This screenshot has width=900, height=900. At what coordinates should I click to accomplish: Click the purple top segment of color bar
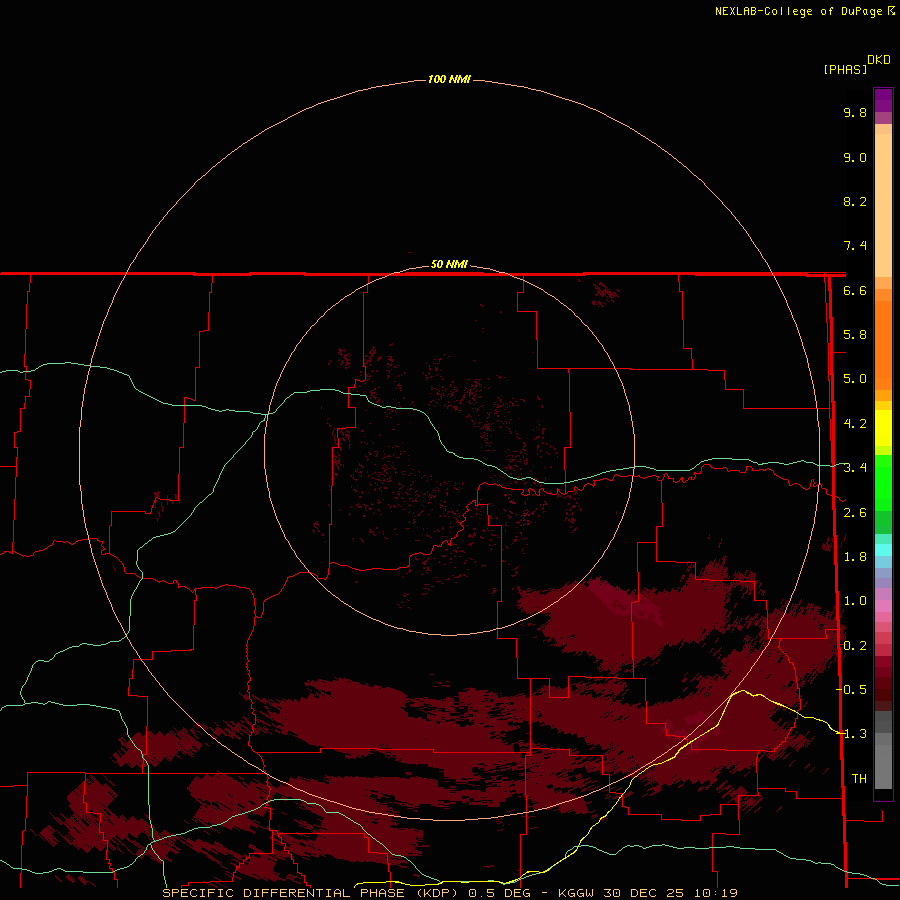(x=883, y=100)
